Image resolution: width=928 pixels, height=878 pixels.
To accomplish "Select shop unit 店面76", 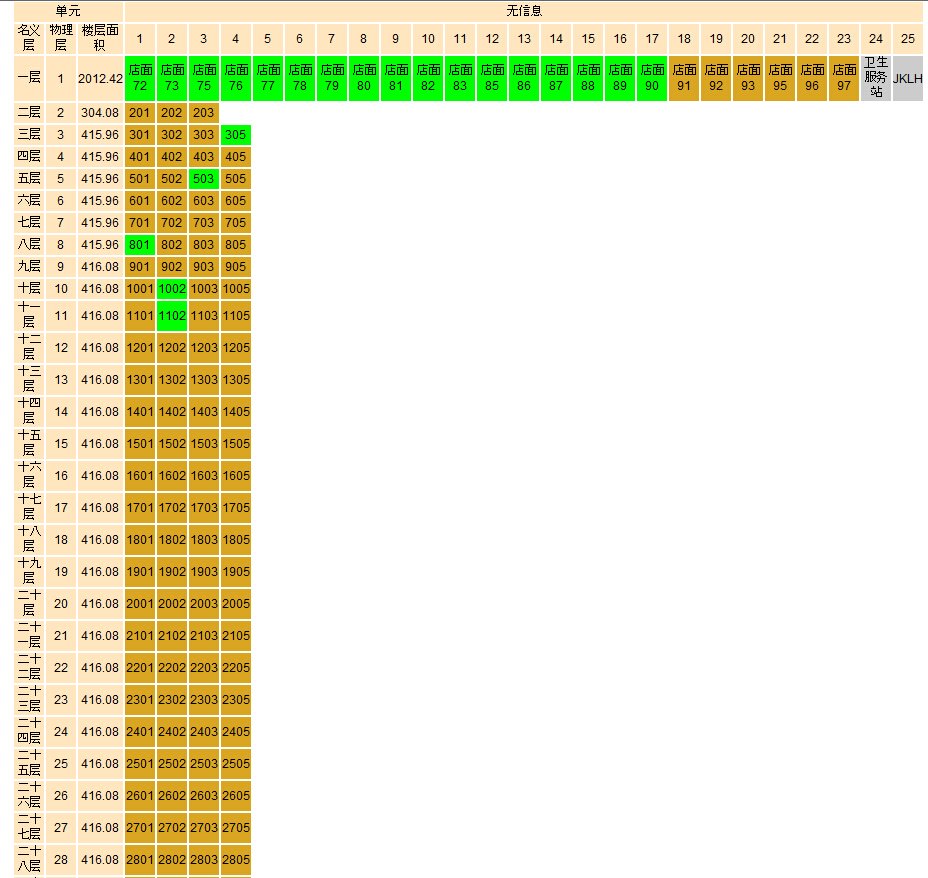I will (x=236, y=78).
